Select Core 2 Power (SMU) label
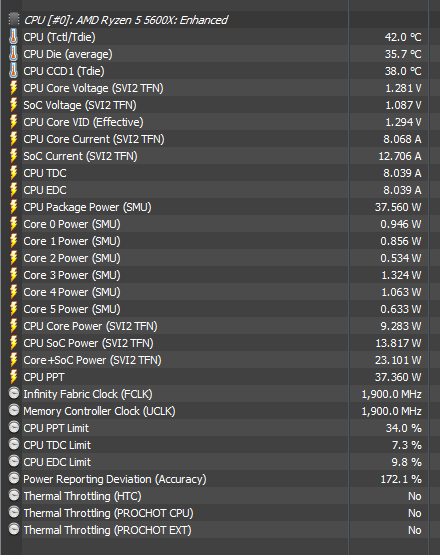 (x=72, y=258)
